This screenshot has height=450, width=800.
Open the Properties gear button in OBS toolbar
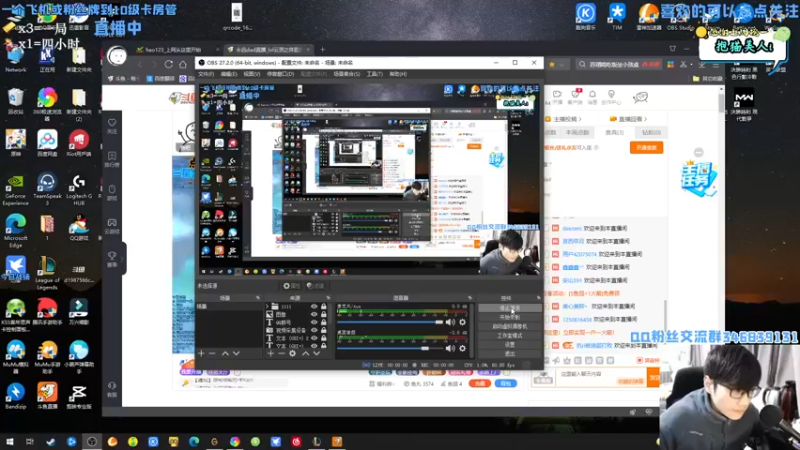click(291, 286)
